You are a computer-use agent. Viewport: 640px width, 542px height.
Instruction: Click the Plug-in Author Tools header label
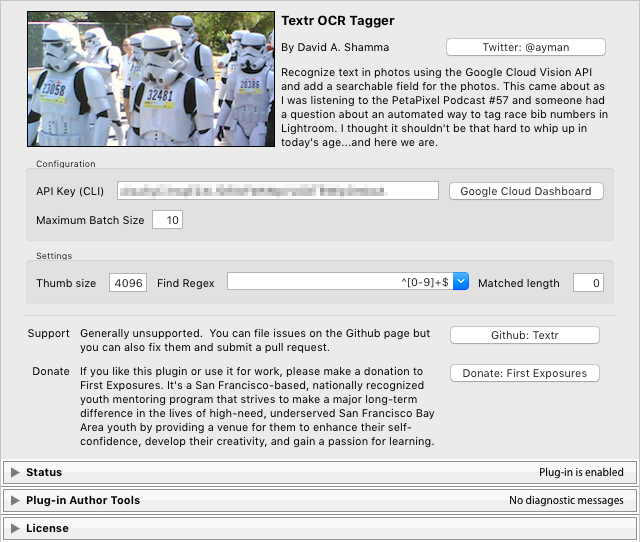click(83, 500)
